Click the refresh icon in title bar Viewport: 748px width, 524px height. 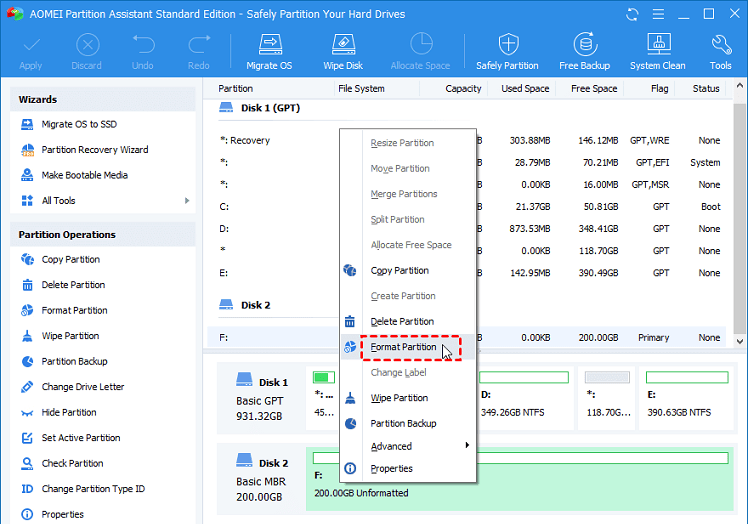click(632, 14)
